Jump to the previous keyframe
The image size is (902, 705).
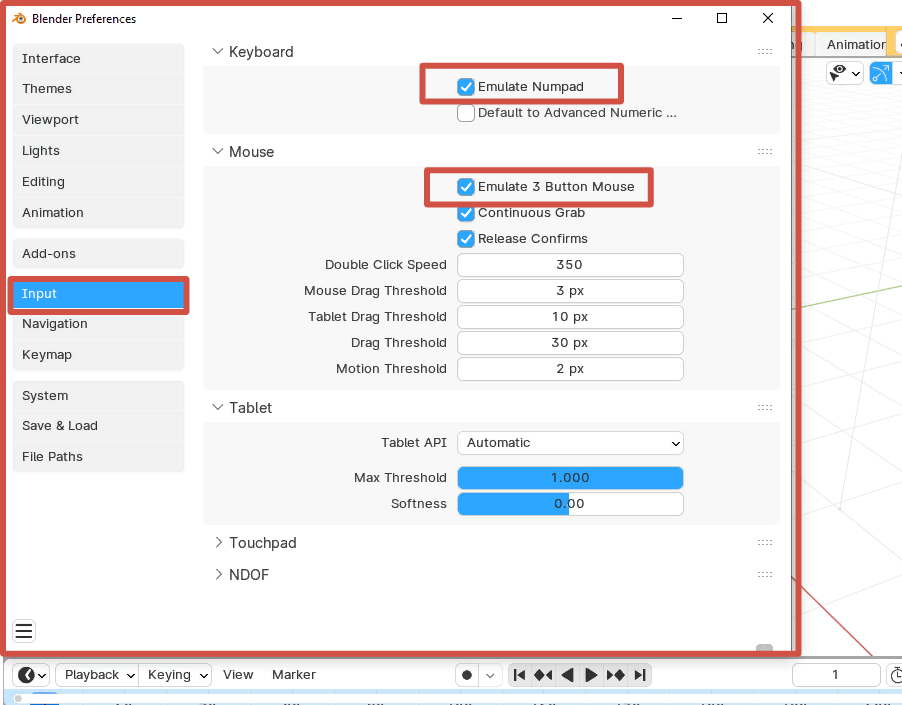(543, 675)
